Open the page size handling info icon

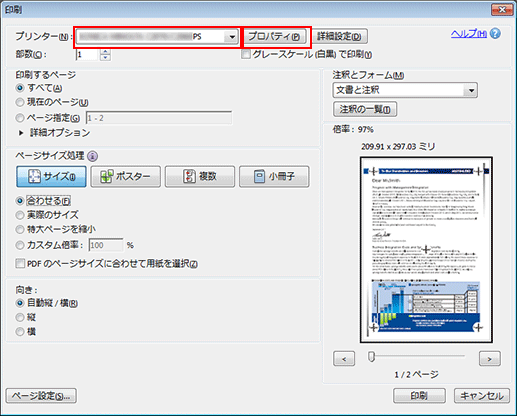tap(92, 156)
